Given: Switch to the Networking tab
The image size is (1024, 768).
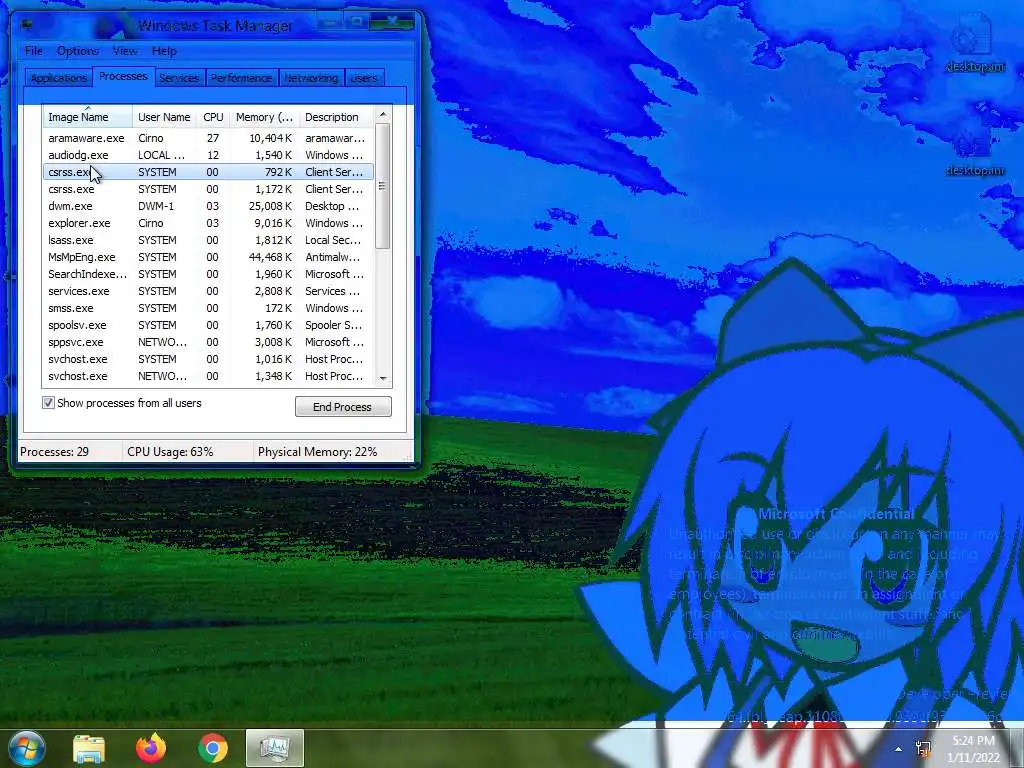Looking at the screenshot, I should [x=311, y=78].
